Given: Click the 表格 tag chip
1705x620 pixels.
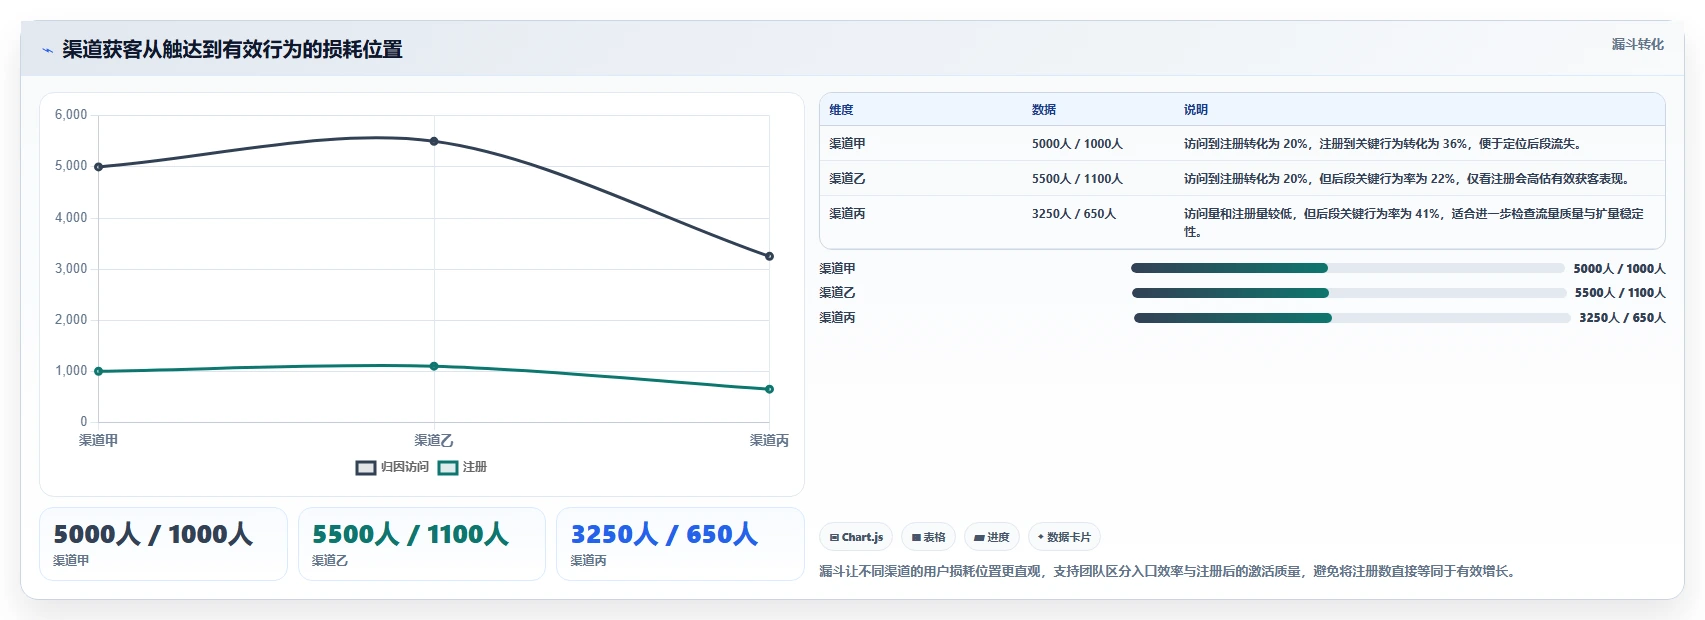Looking at the screenshot, I should point(928,537).
